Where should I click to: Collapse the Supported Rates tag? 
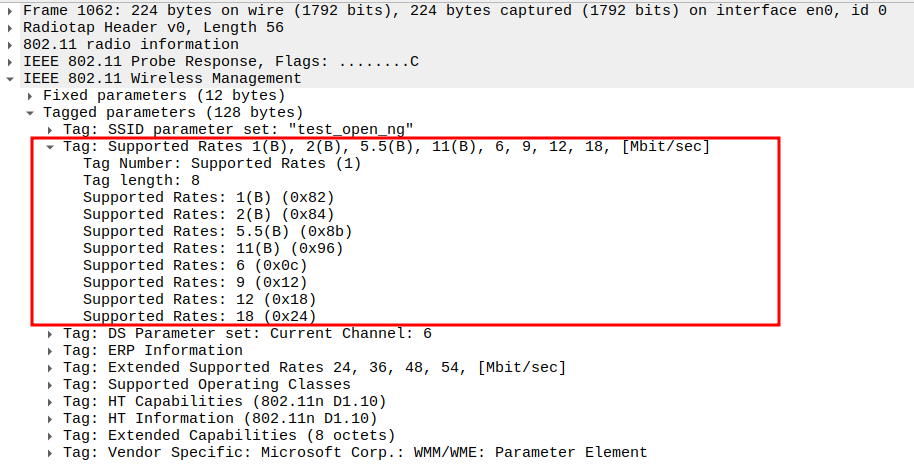(51, 147)
